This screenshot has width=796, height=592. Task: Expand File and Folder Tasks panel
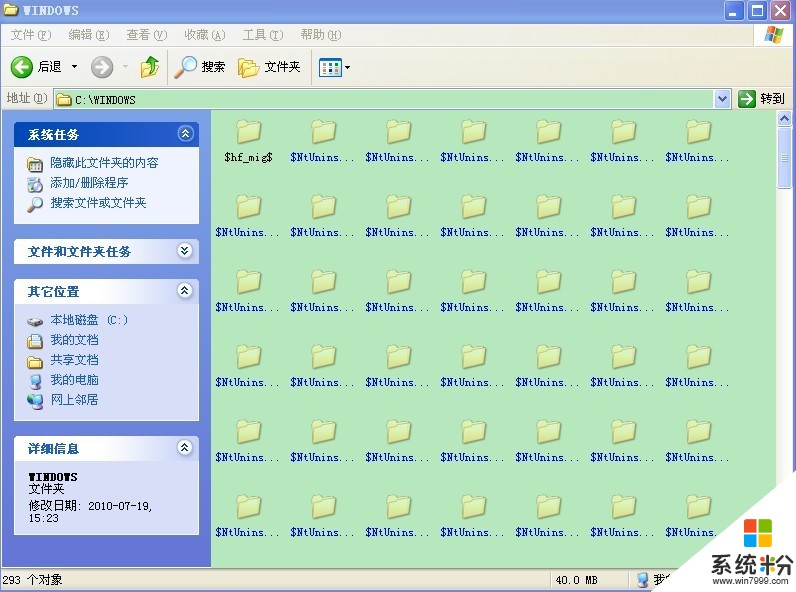point(185,250)
